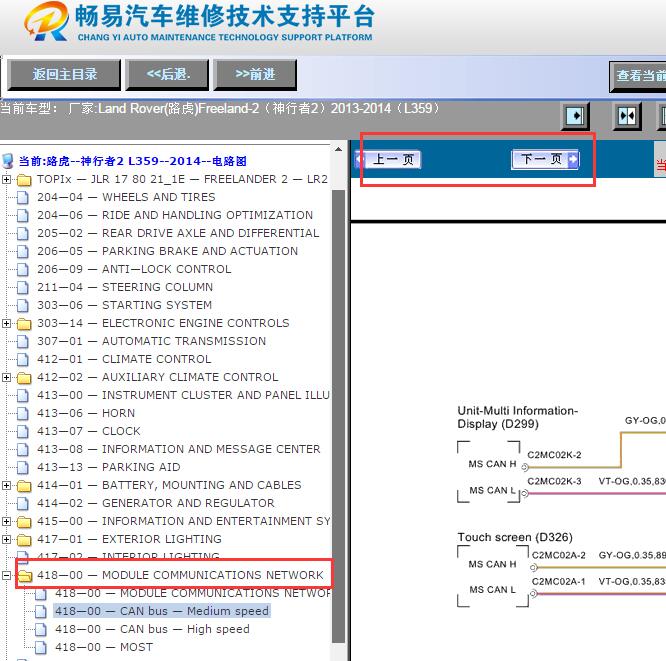Click the 上一页 previous page button
This screenshot has height=661, width=666.
pos(388,160)
